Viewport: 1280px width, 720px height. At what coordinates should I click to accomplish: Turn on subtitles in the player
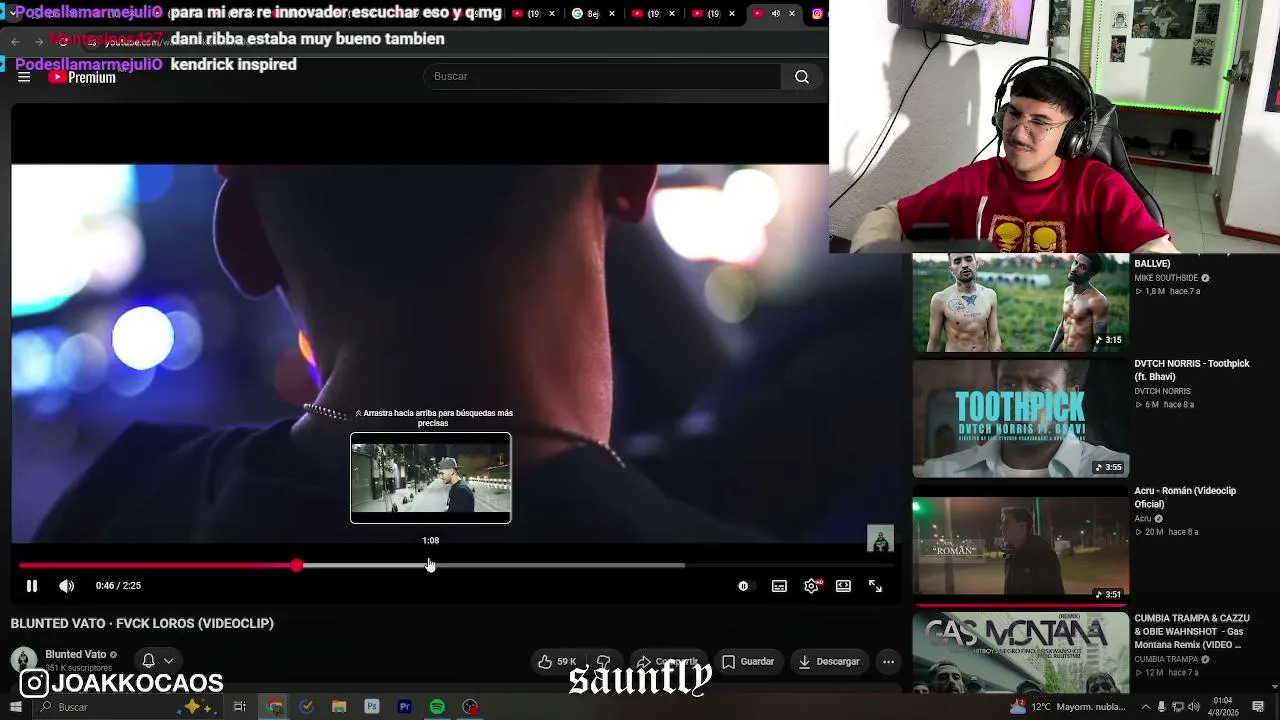coord(779,586)
